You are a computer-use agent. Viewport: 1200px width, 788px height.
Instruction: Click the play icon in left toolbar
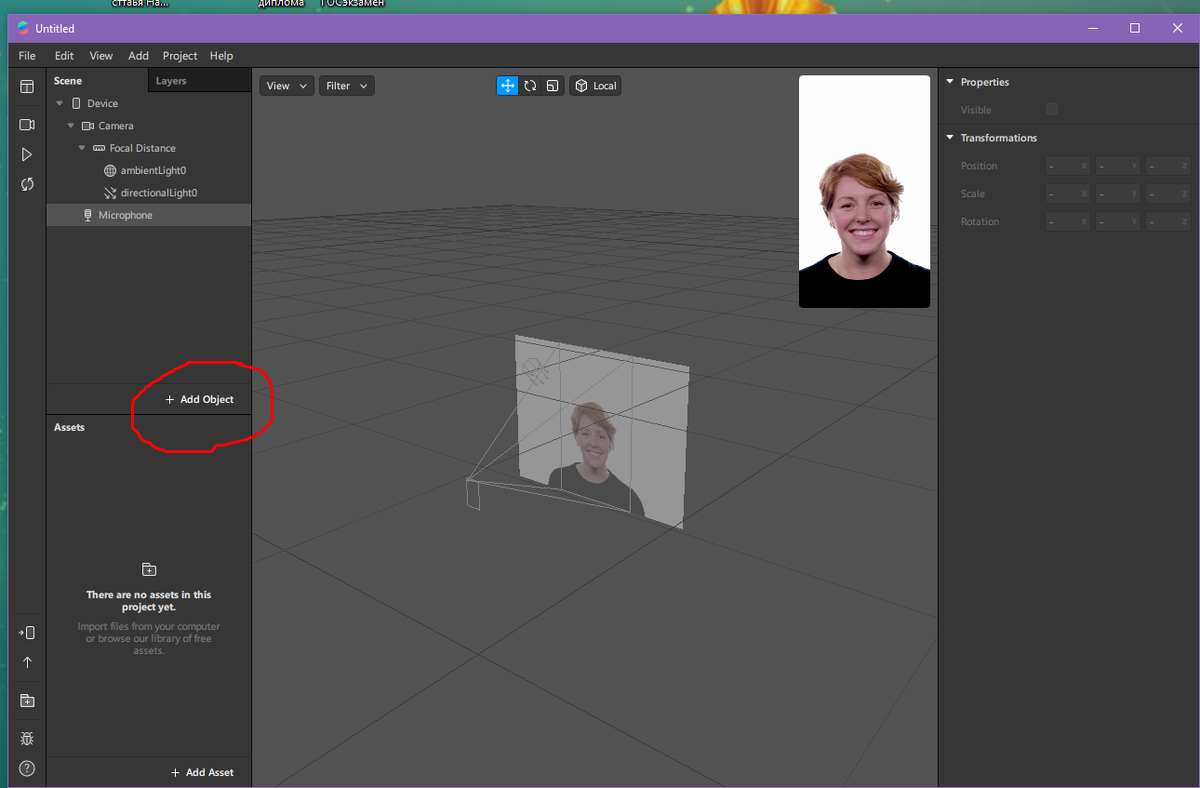[x=27, y=155]
